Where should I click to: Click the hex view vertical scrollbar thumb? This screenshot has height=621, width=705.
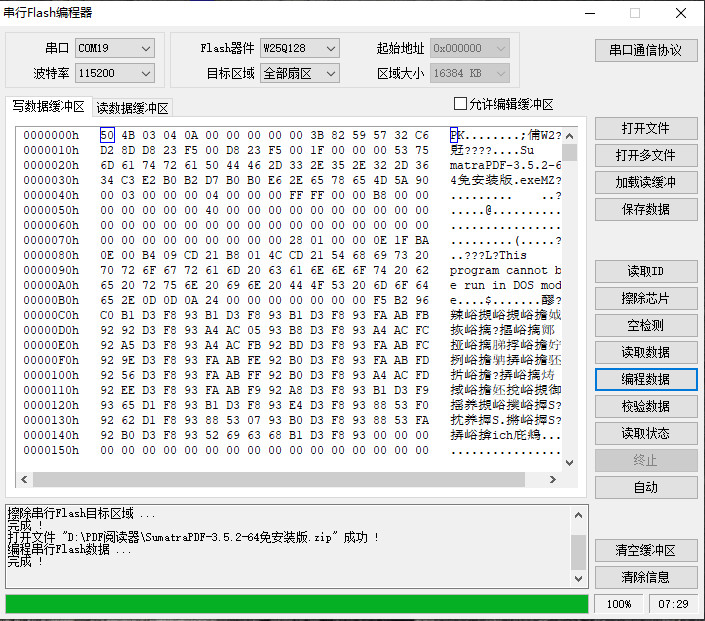[570, 152]
